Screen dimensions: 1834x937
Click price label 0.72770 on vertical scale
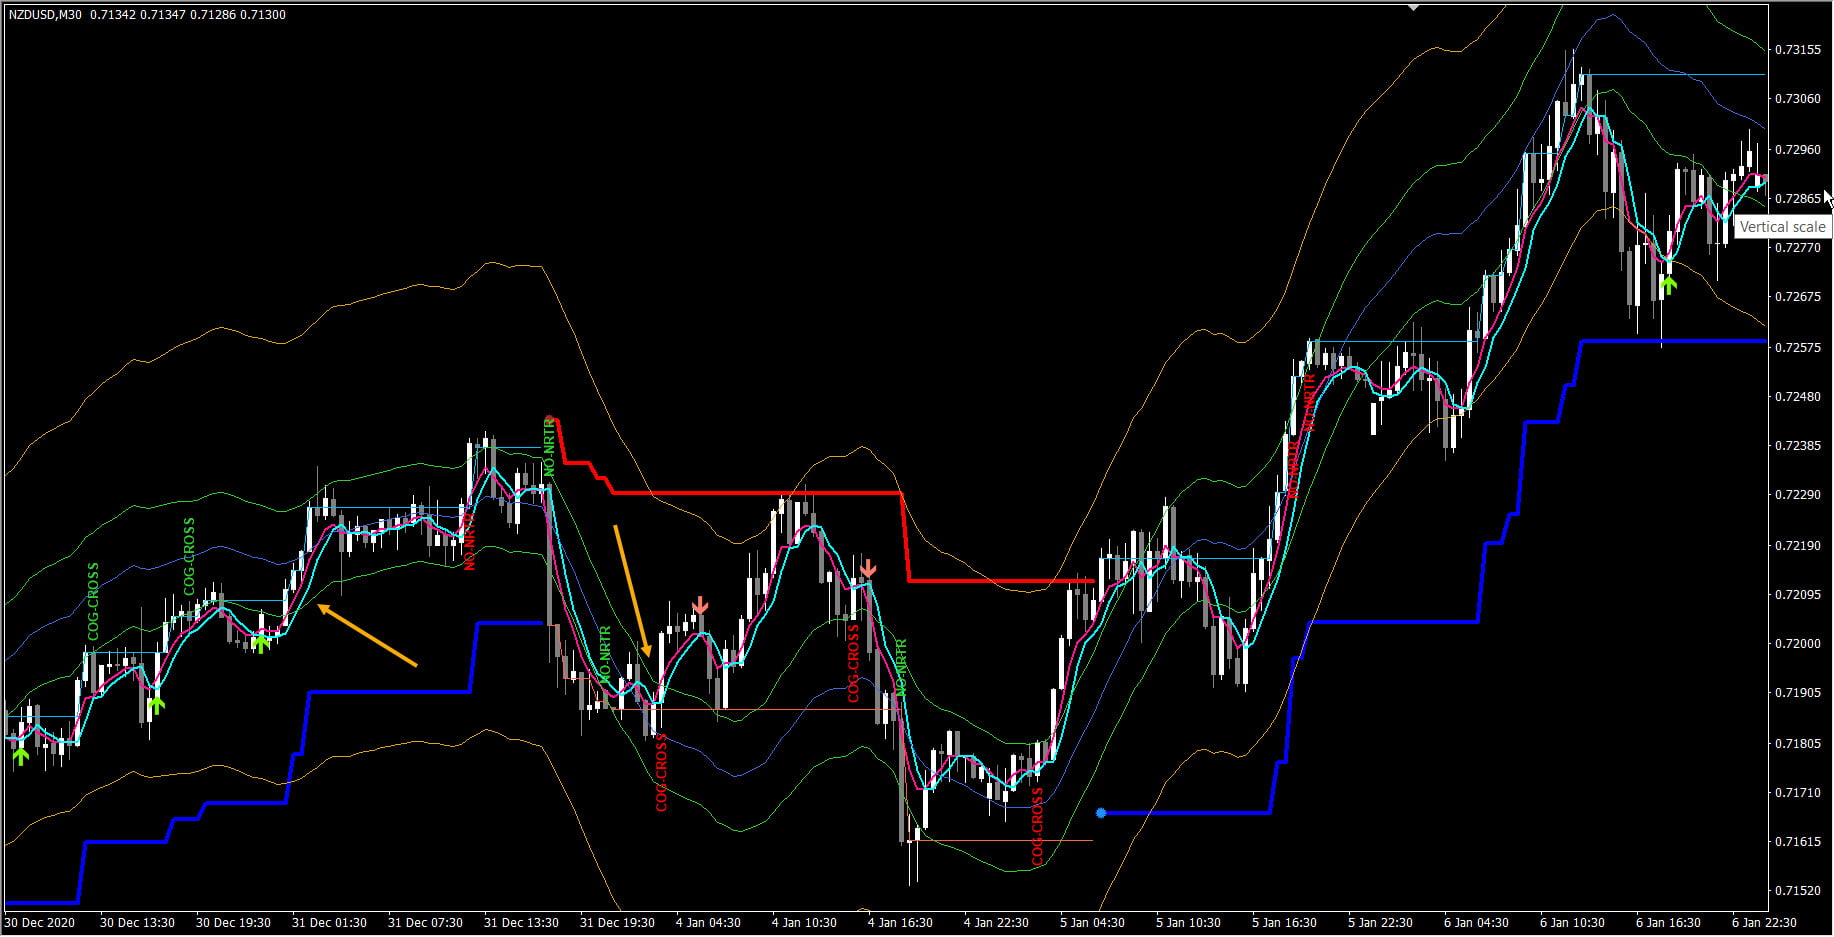[1798, 248]
